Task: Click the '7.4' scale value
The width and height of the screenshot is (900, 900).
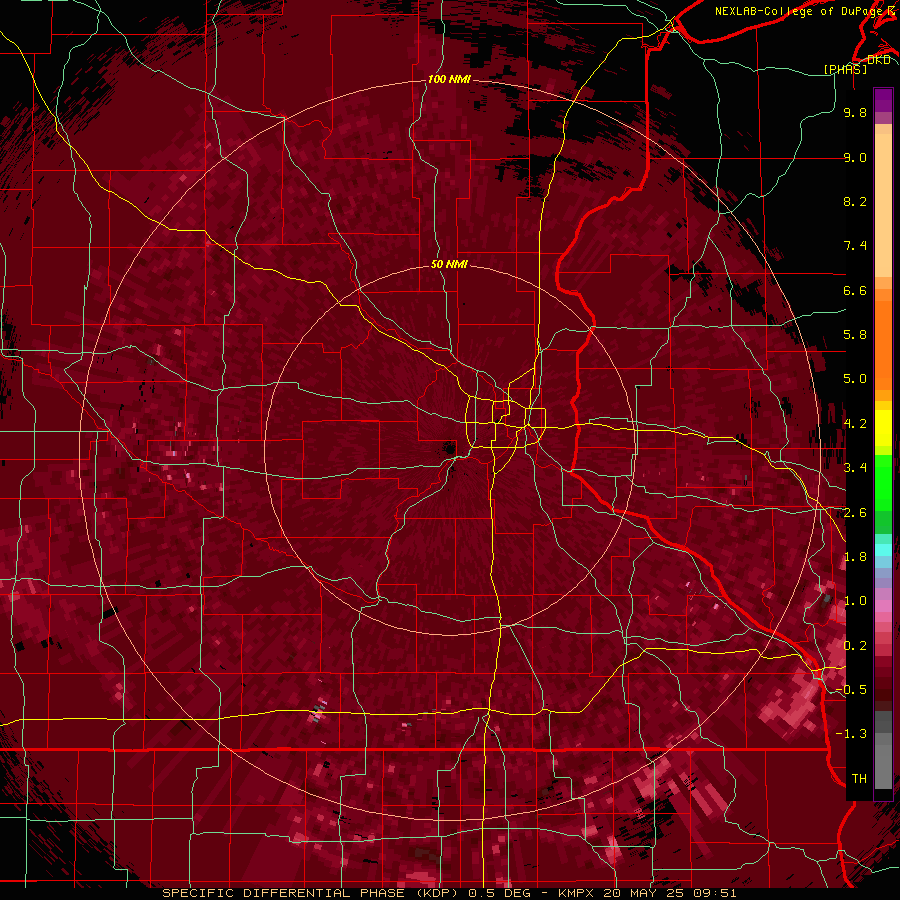Action: (855, 246)
